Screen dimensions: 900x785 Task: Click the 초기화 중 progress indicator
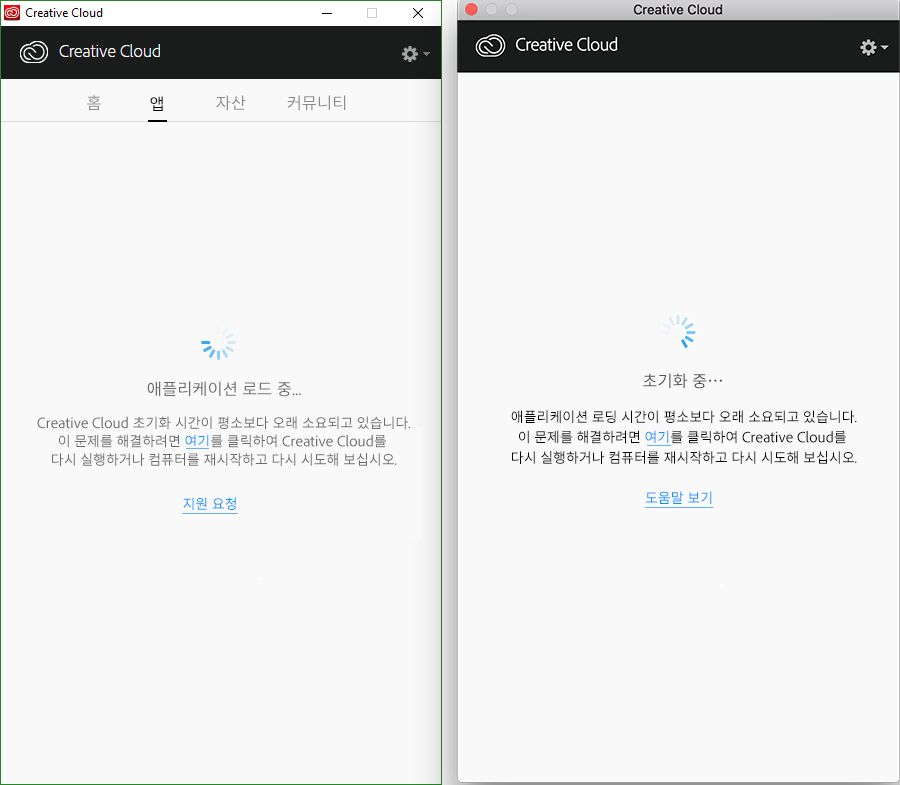(678, 380)
